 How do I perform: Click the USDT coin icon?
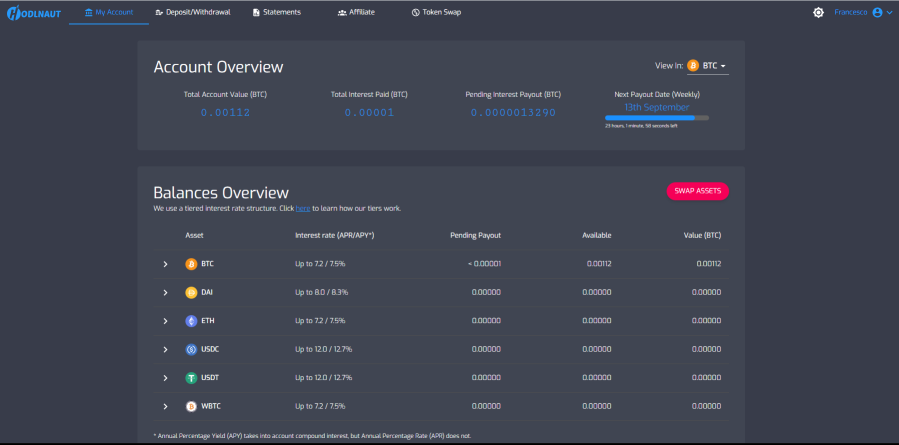click(x=191, y=378)
